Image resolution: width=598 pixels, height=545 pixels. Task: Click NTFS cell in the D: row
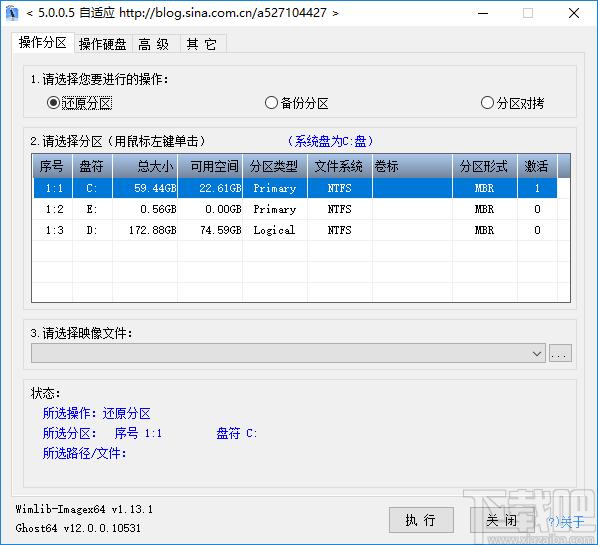pyautogui.click(x=339, y=230)
